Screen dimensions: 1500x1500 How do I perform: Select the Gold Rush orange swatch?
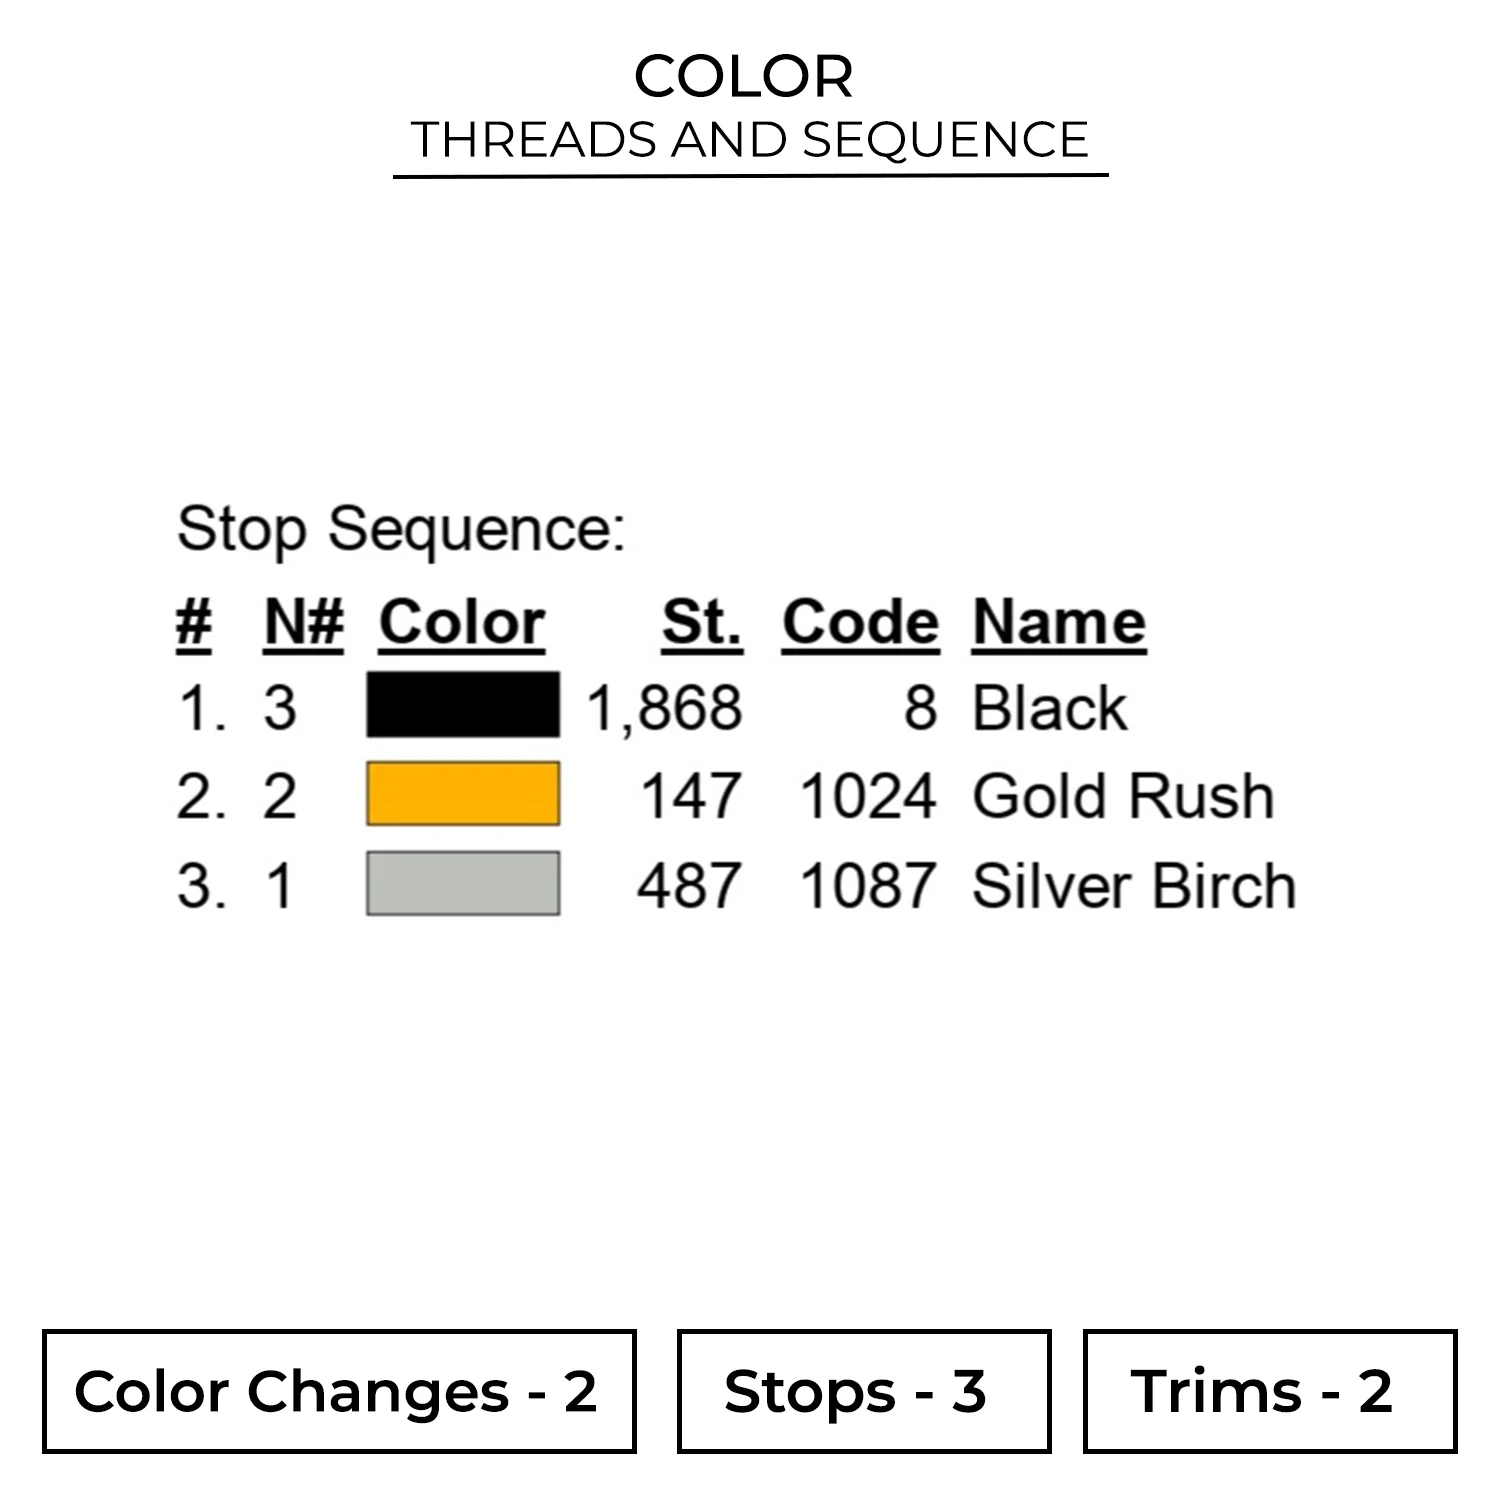(x=463, y=794)
